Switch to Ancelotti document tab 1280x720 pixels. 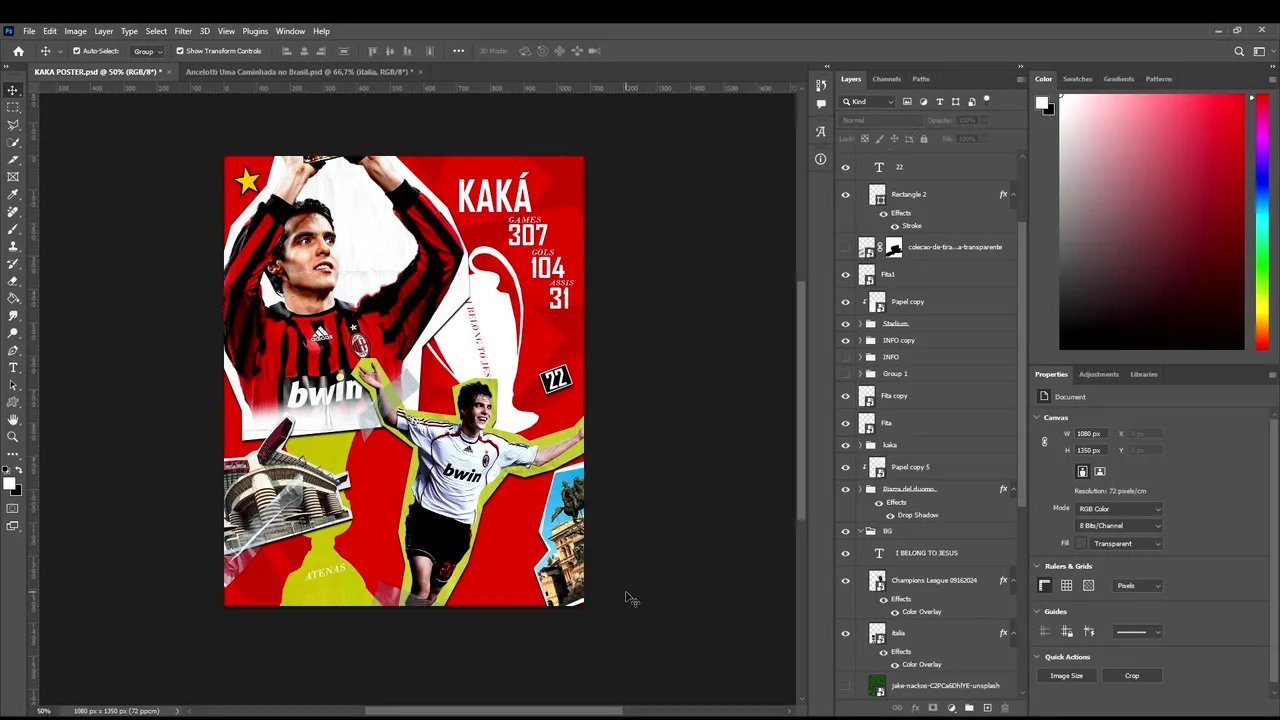(x=299, y=72)
